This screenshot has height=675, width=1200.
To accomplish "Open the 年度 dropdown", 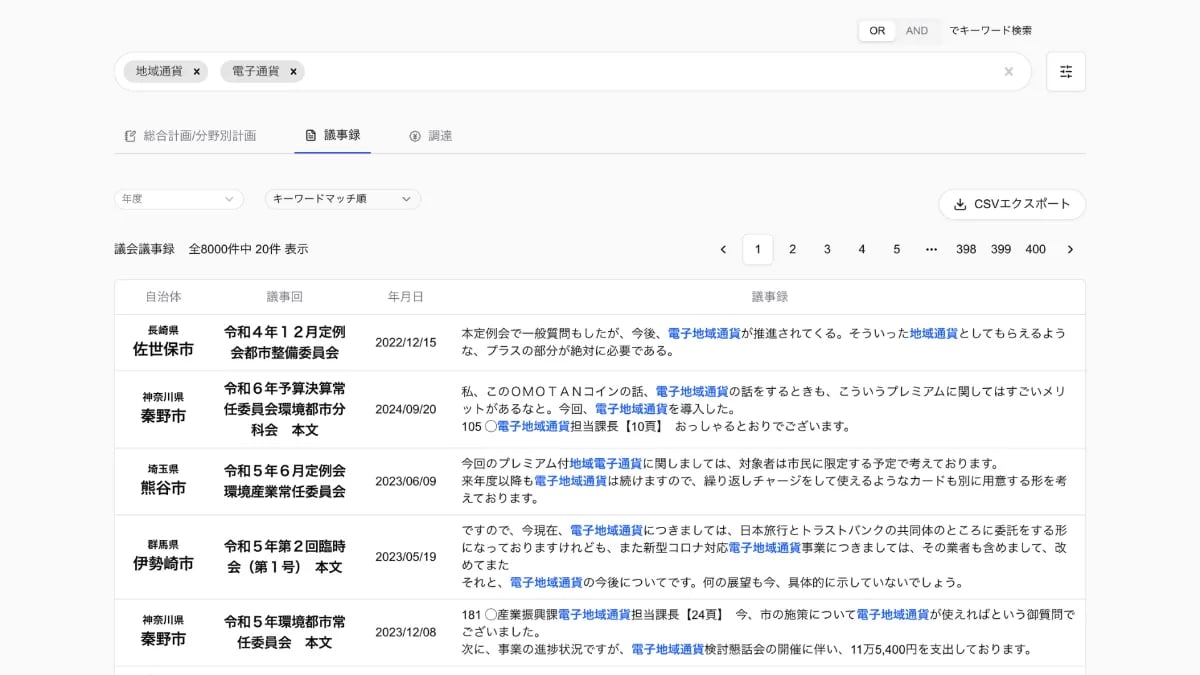I will coord(178,199).
